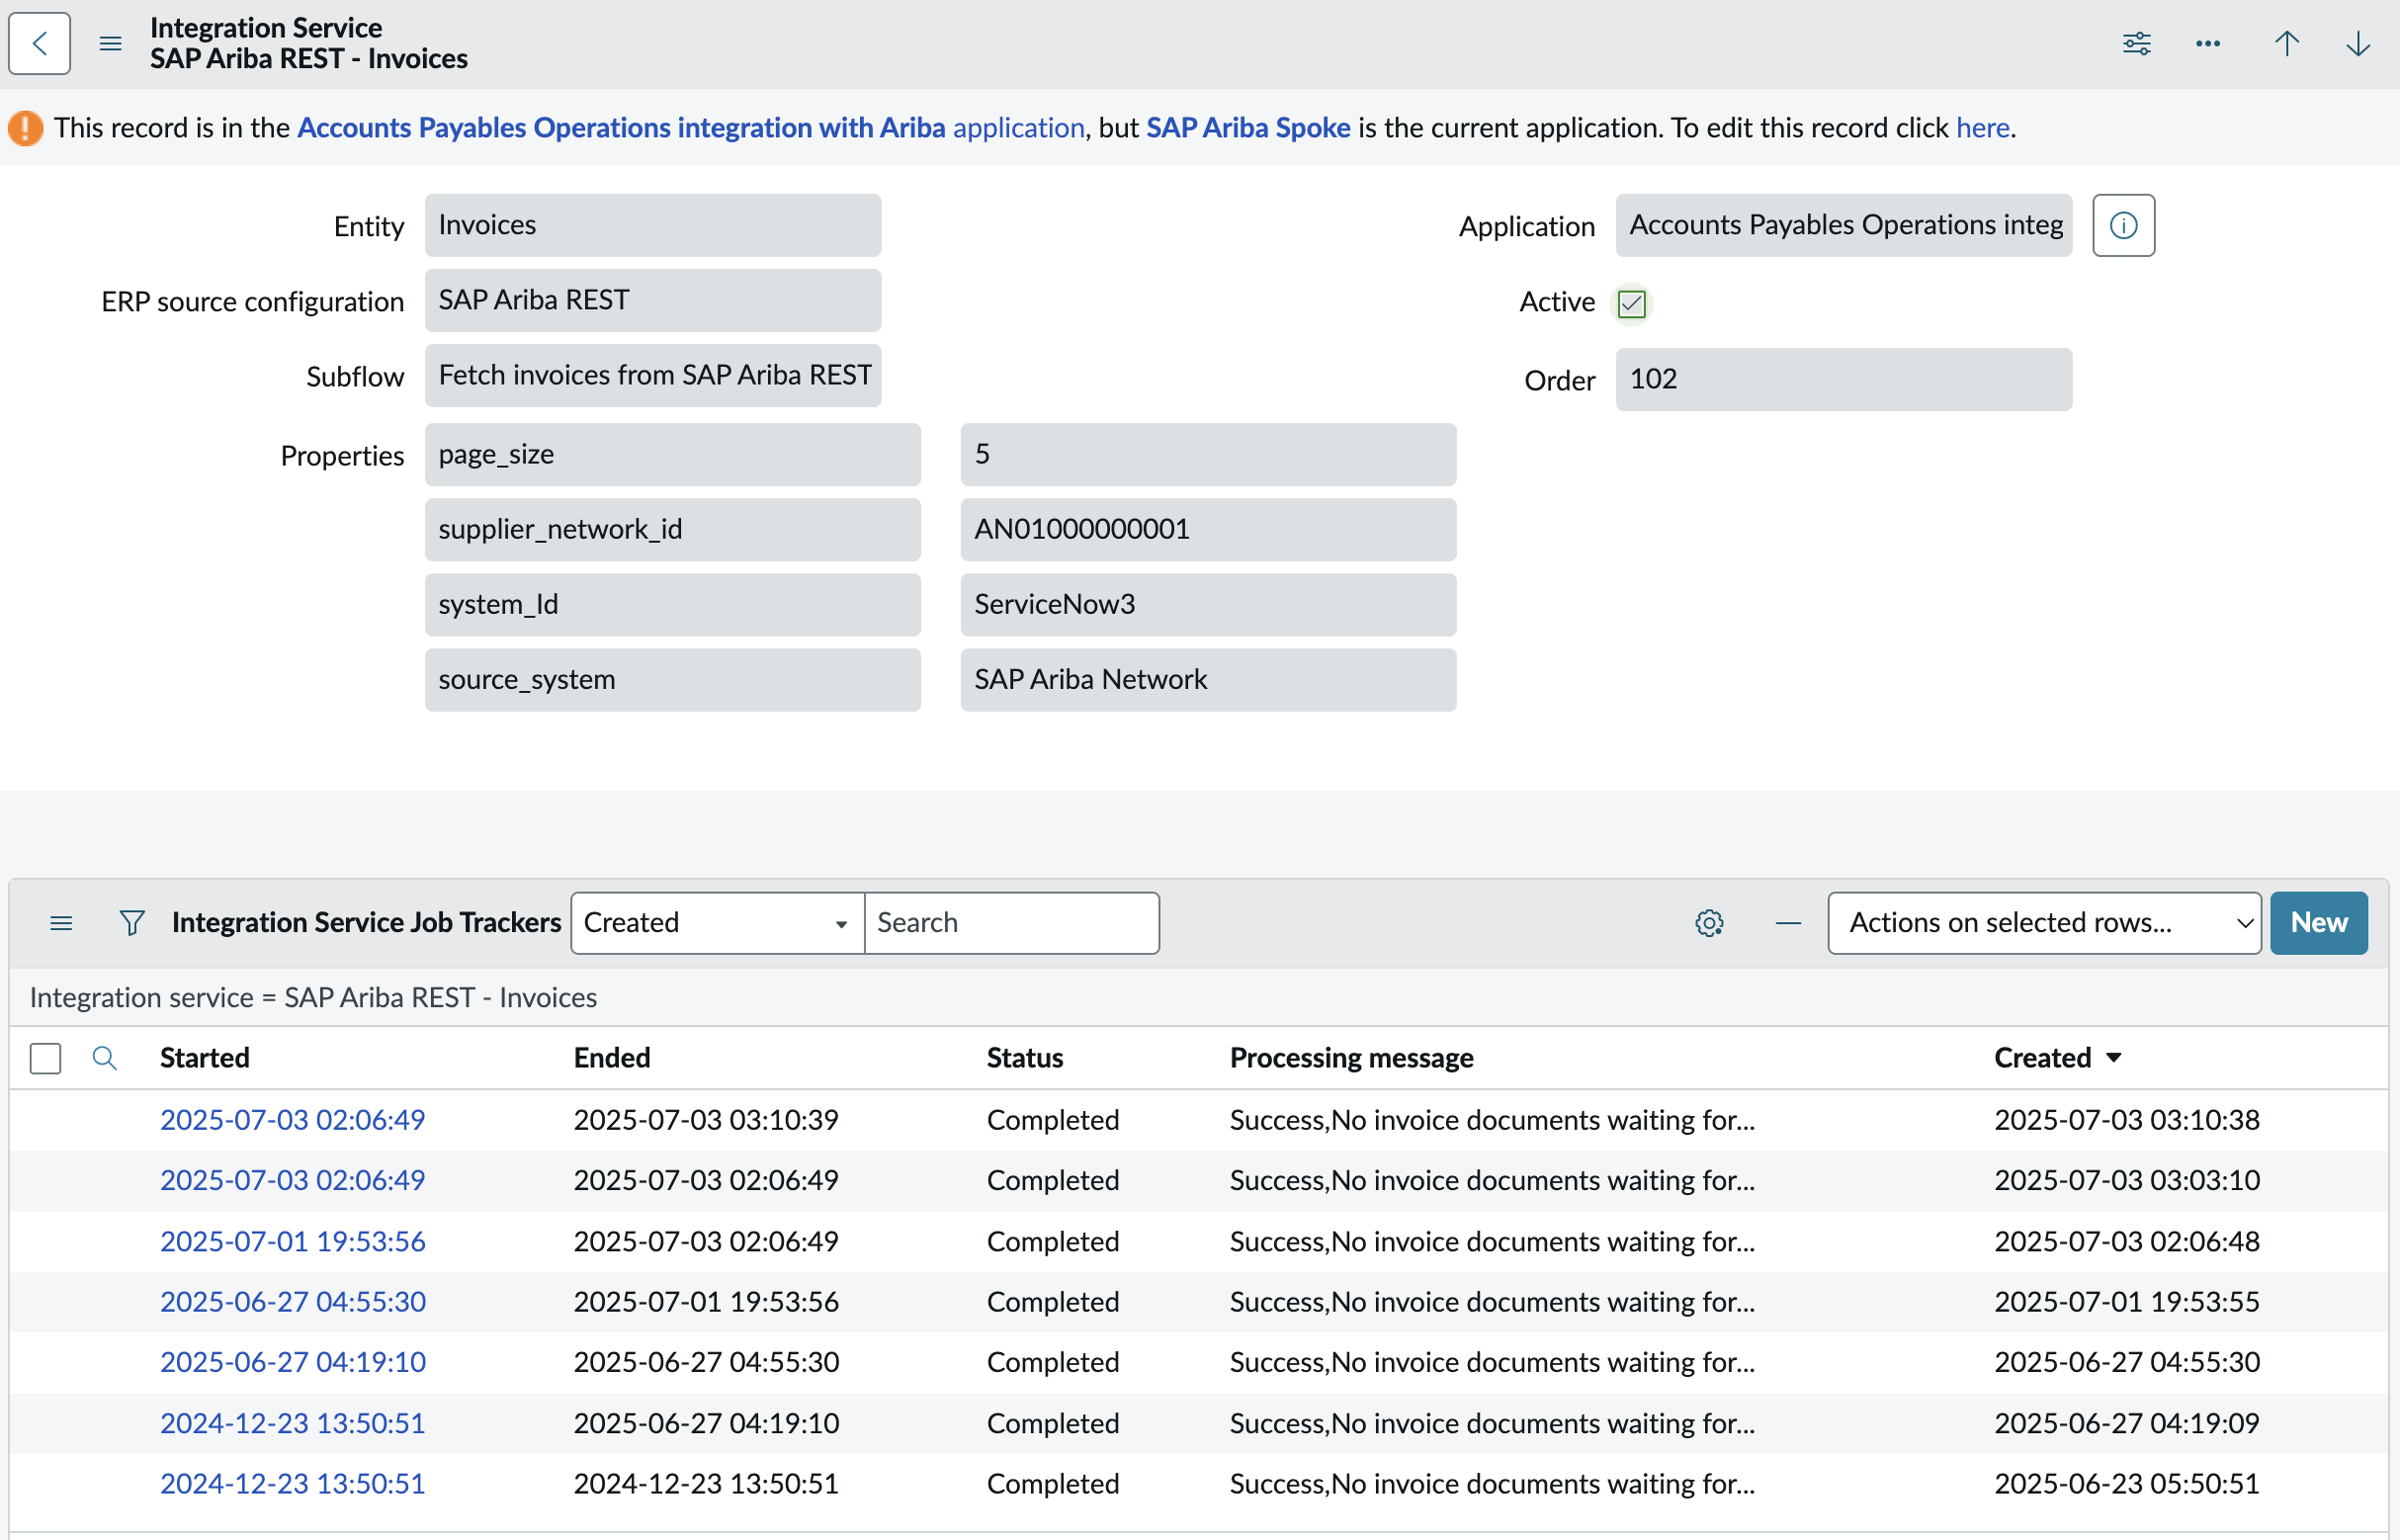Go to previous record up arrow
2400x1540 pixels.
2287,43
